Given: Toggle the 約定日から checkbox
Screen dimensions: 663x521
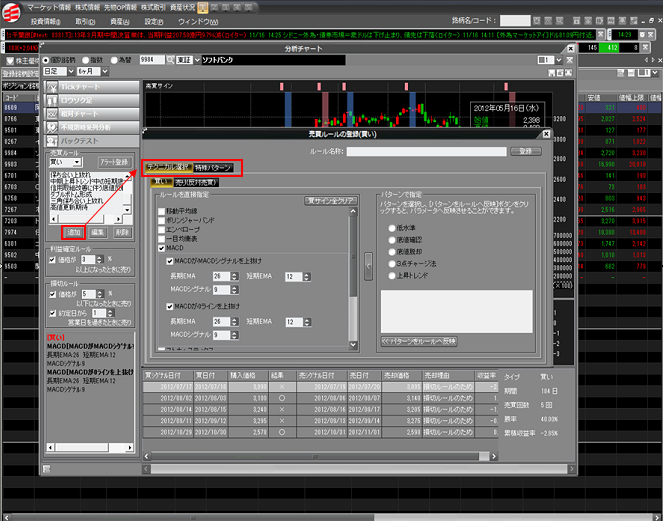Looking at the screenshot, I should (52, 313).
